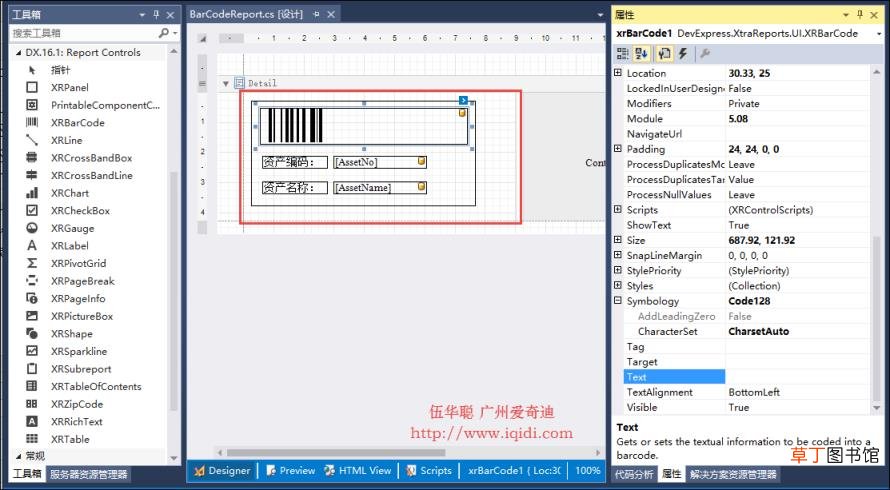Image resolution: width=890 pixels, height=490 pixels.
Task: Open the barcode smart tag arrow
Action: click(x=463, y=100)
